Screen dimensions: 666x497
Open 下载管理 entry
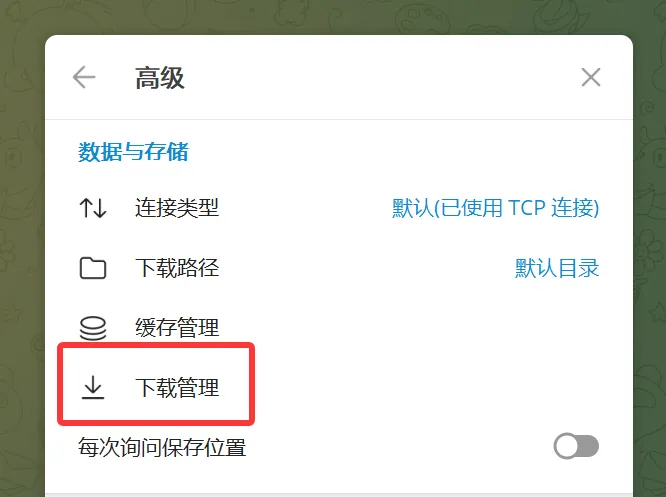coord(339,388)
